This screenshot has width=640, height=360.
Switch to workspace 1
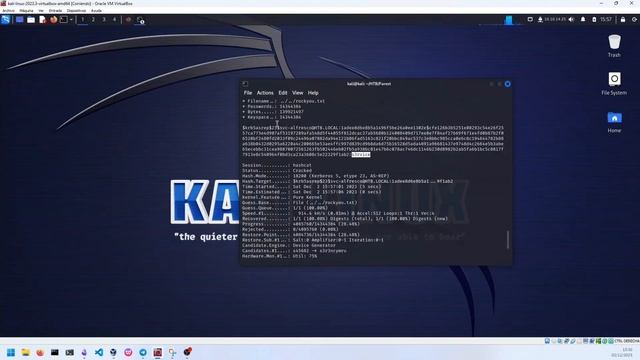pos(82,20)
